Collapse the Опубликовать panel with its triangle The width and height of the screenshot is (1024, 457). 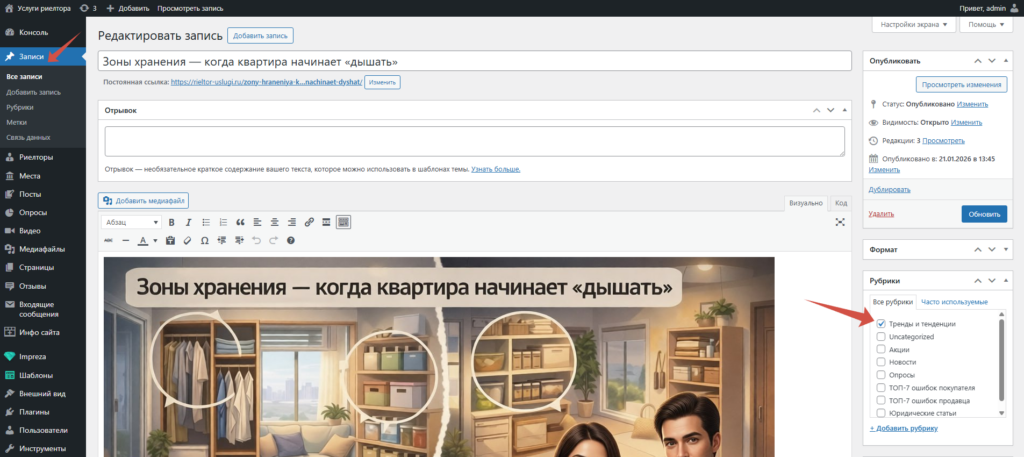coord(1006,61)
